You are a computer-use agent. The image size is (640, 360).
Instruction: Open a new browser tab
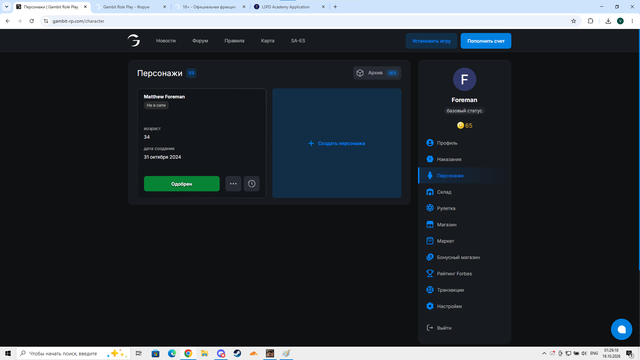click(x=335, y=7)
